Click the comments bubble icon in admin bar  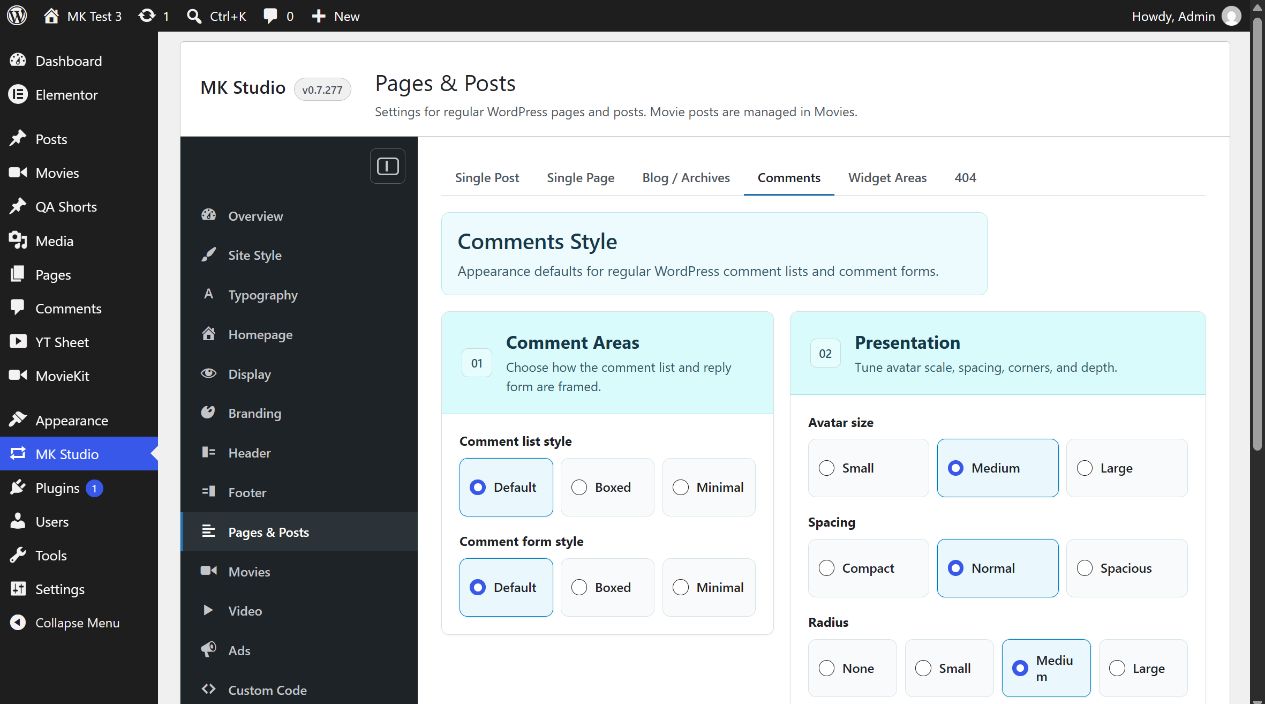coord(271,16)
